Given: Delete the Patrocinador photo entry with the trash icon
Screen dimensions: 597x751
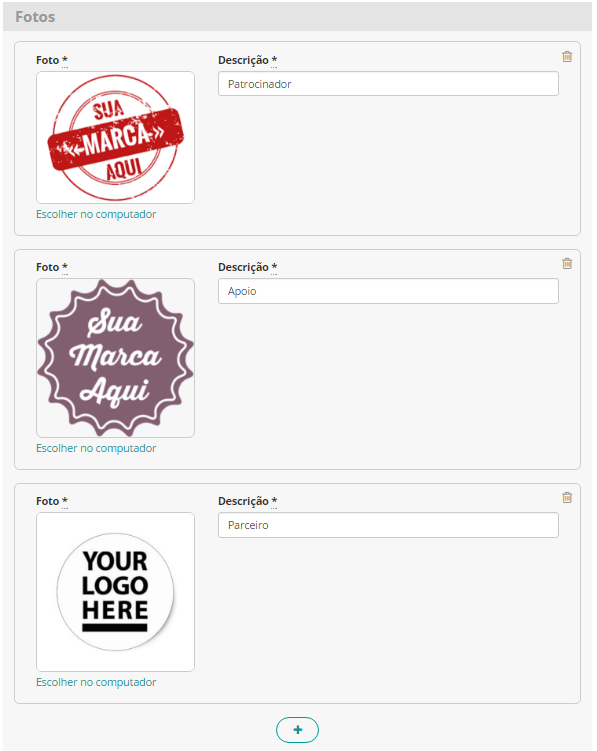Looking at the screenshot, I should 567,57.
